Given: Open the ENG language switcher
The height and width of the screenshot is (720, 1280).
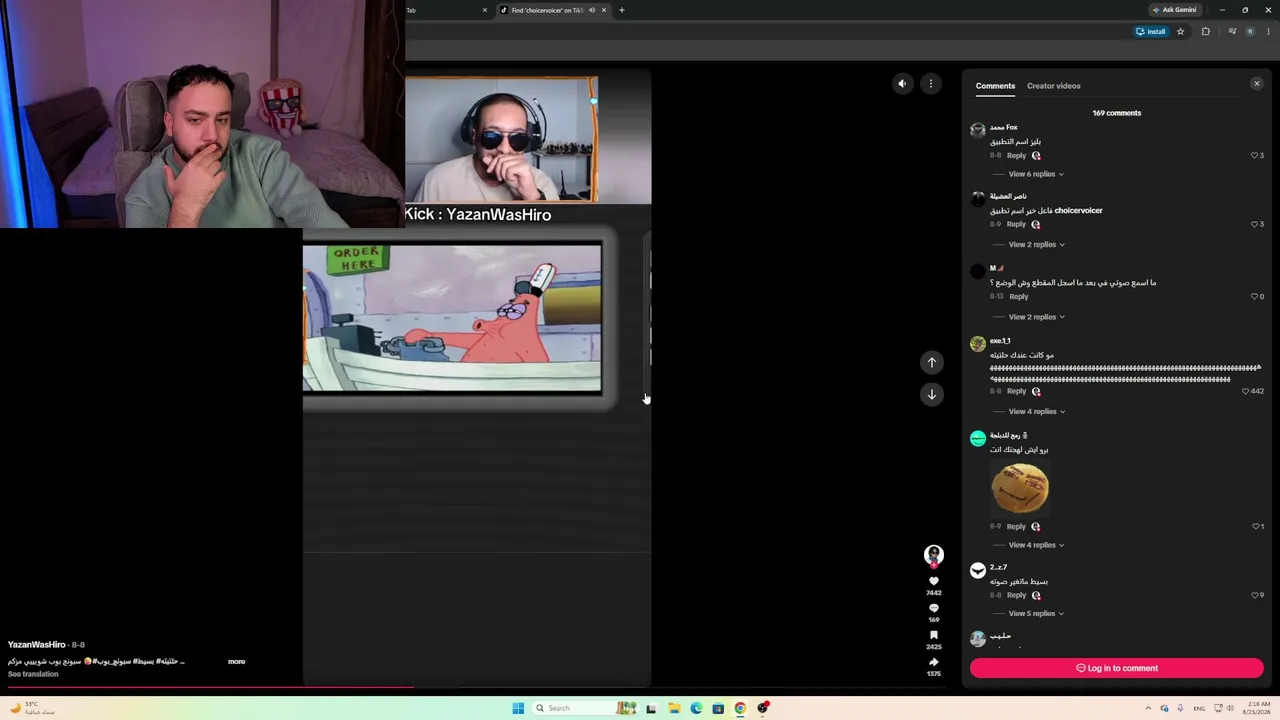Looking at the screenshot, I should pyautogui.click(x=1199, y=708).
